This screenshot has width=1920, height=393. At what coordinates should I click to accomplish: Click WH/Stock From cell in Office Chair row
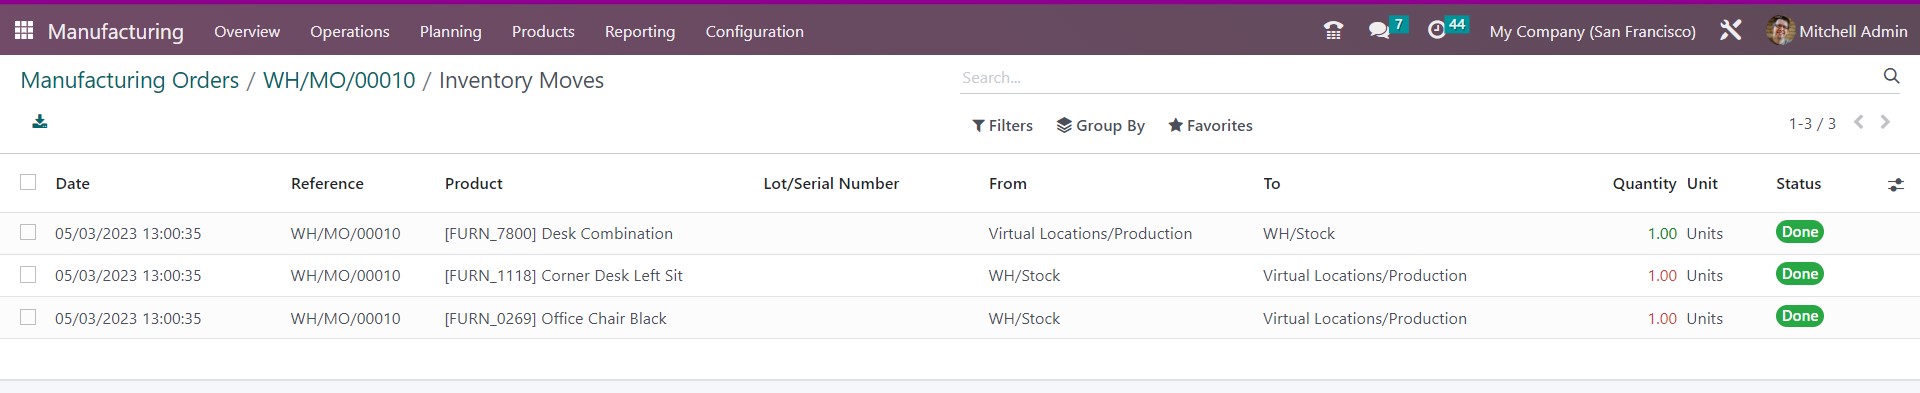(1024, 319)
